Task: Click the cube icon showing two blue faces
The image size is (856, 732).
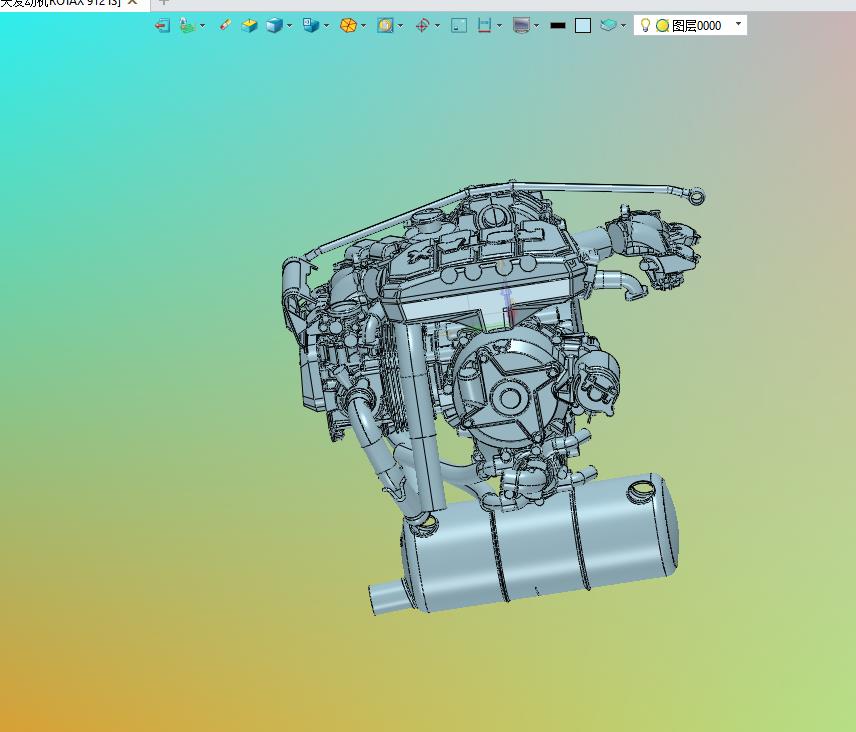Action: click(x=311, y=25)
